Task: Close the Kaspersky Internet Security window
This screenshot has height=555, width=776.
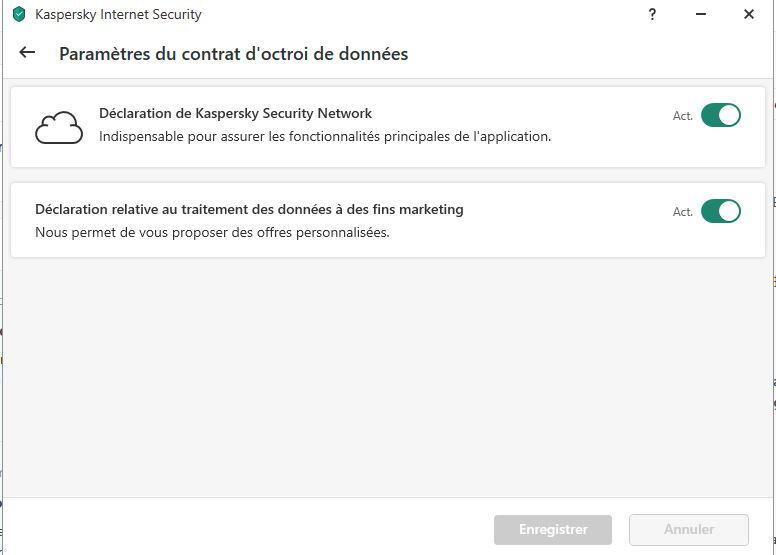Action: click(749, 14)
